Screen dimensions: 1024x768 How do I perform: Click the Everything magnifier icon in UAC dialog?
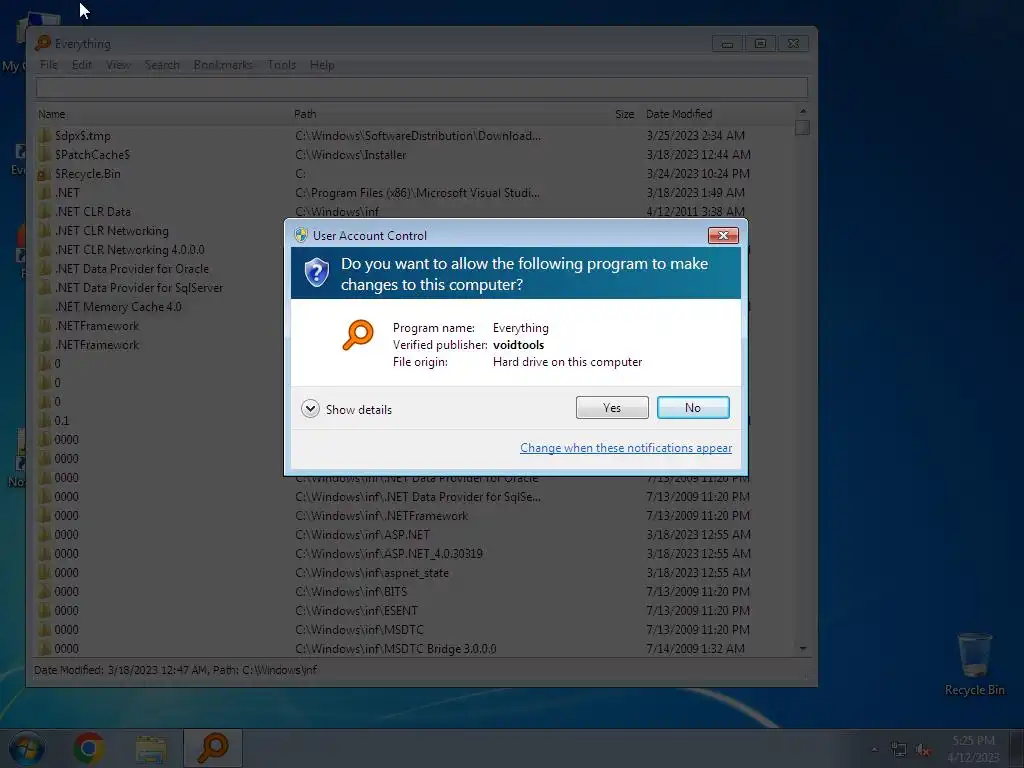point(358,335)
